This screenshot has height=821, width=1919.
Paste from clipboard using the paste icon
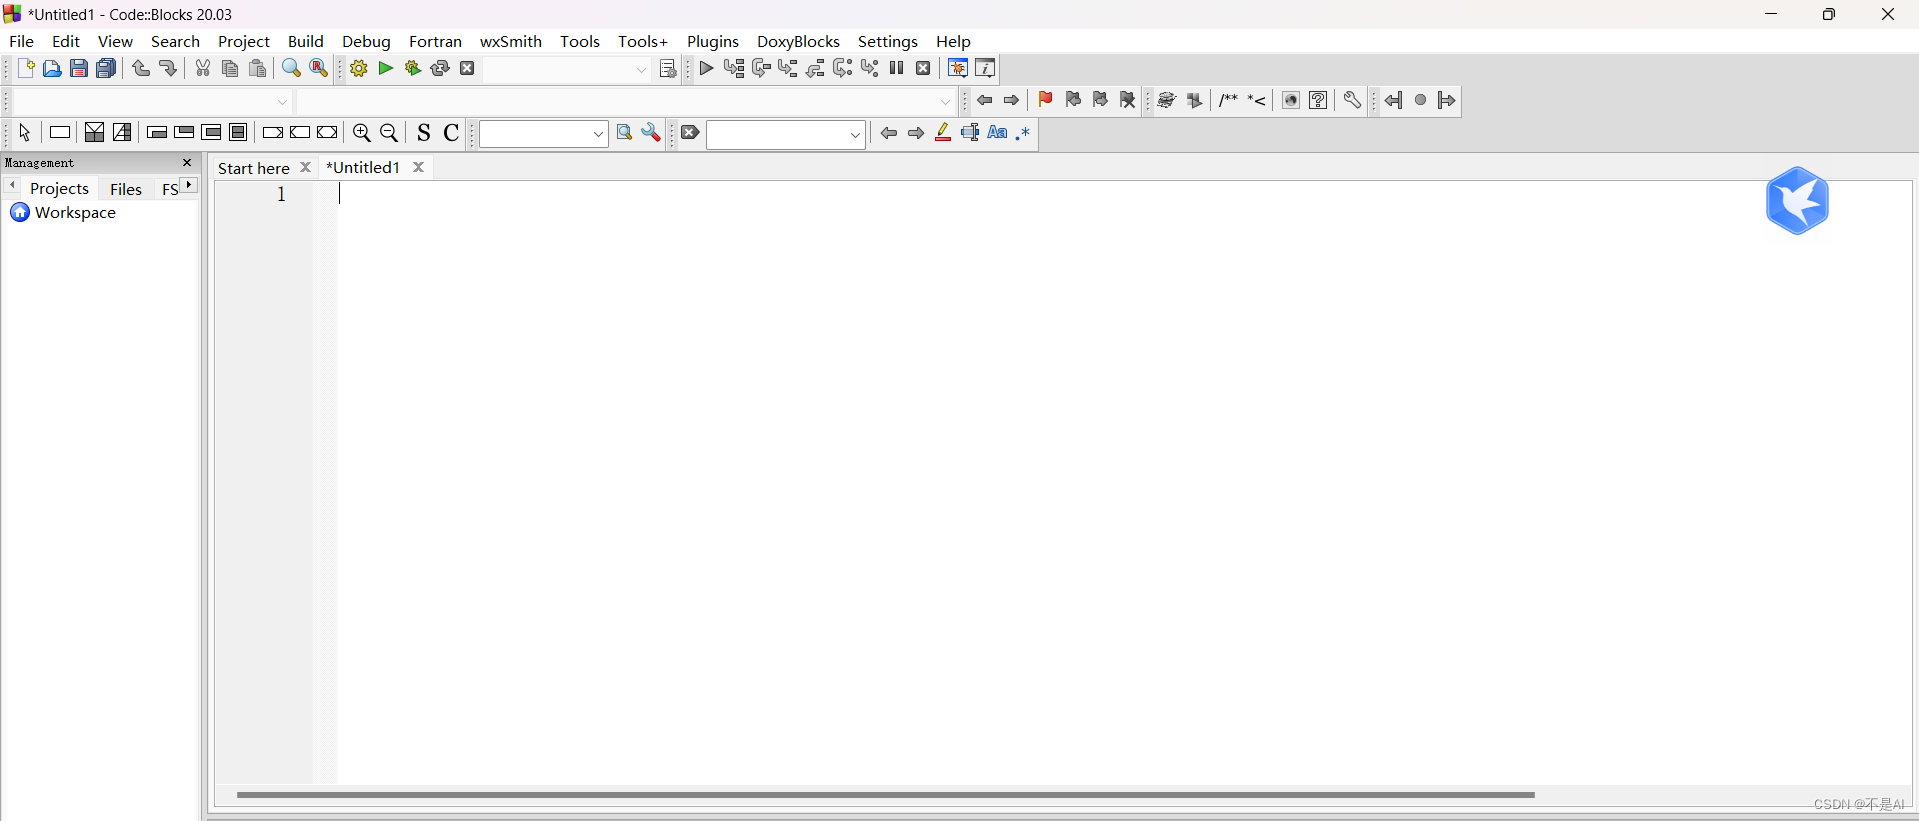pos(258,69)
